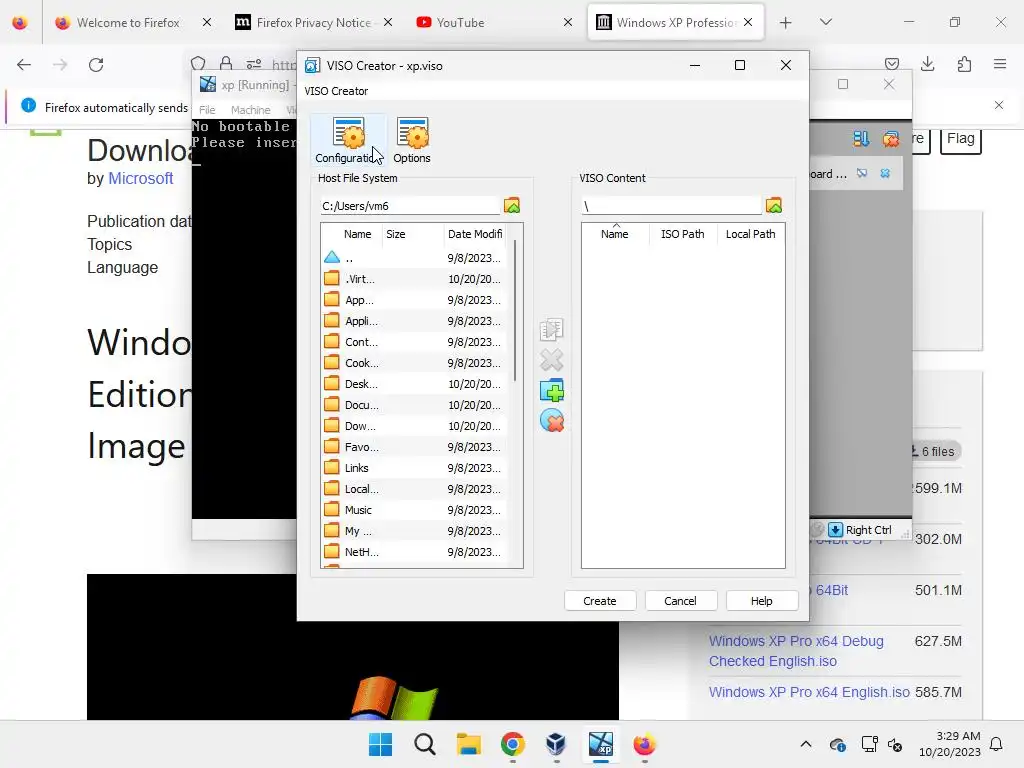Go back in Firefox
The image size is (1024, 768).
pos(24,65)
